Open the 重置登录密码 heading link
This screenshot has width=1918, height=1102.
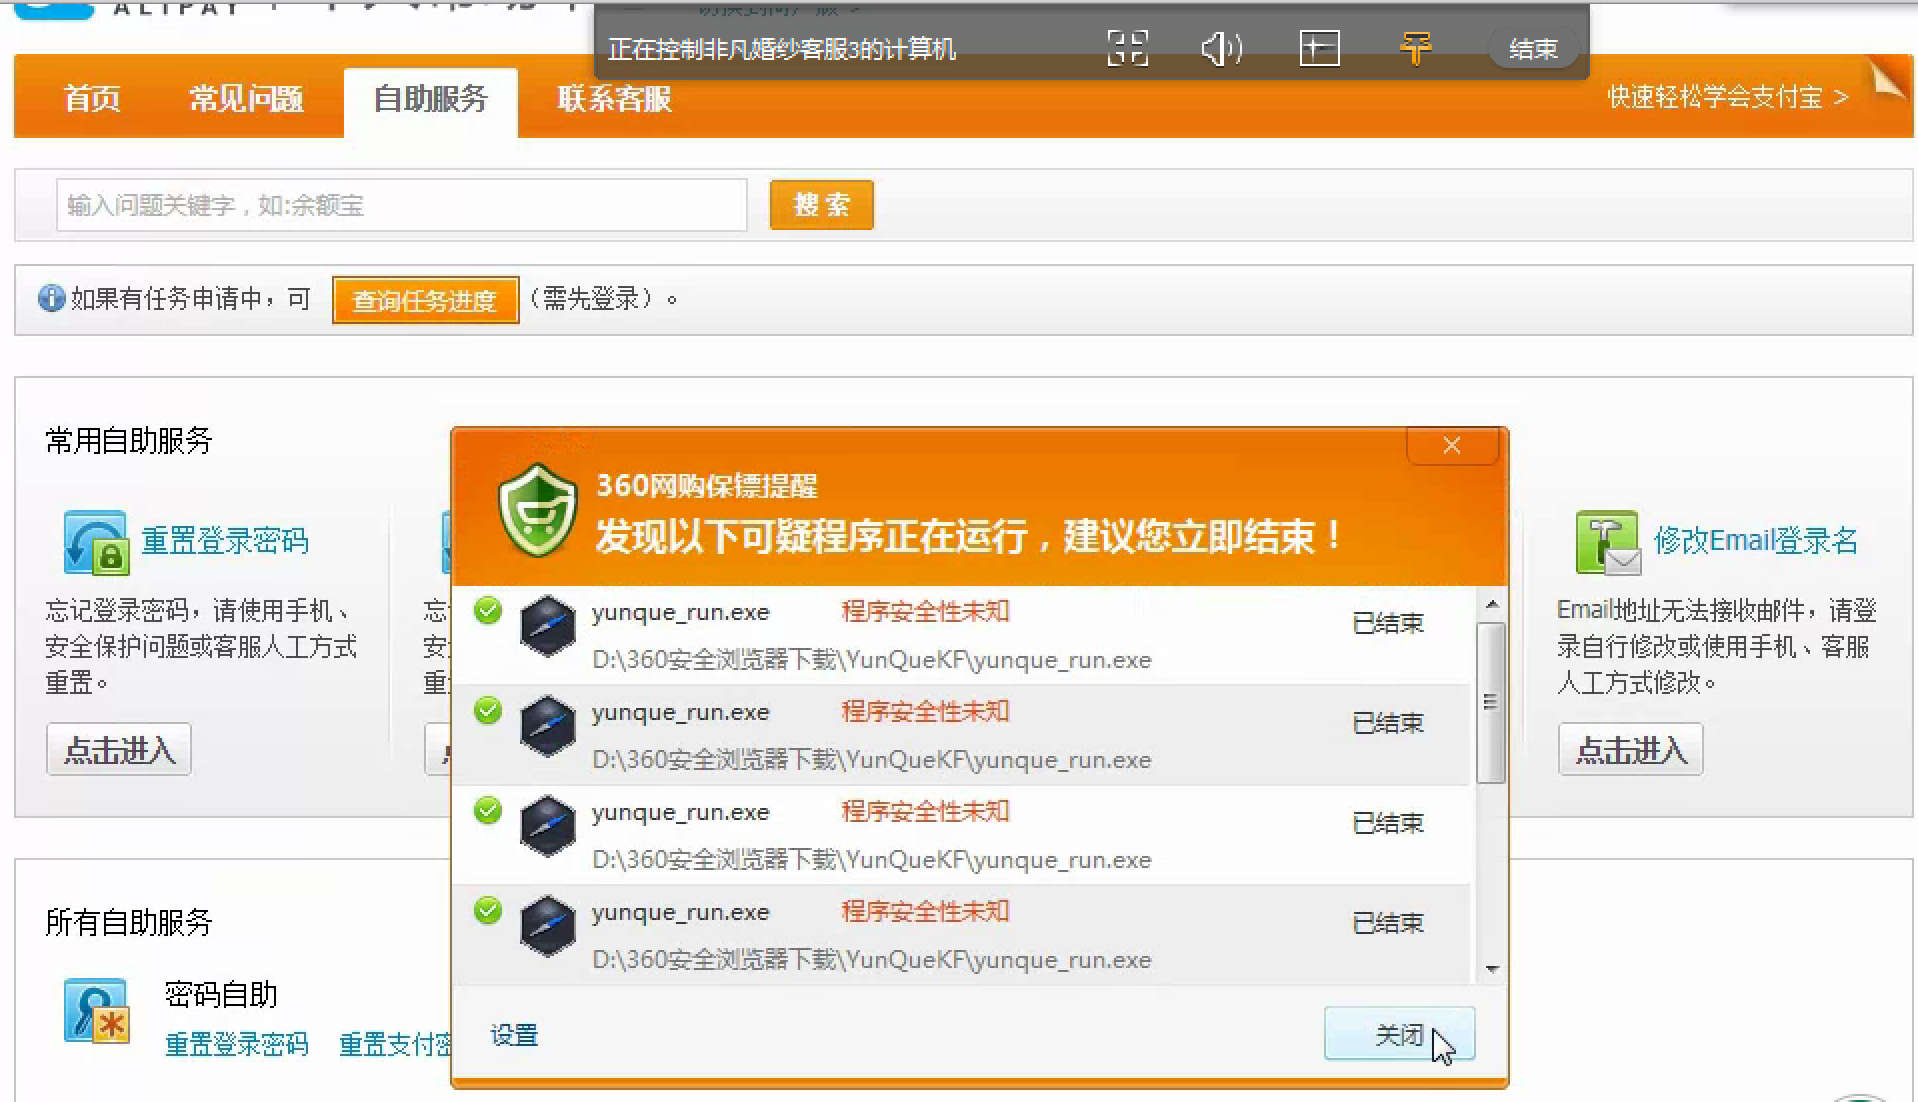coord(225,540)
